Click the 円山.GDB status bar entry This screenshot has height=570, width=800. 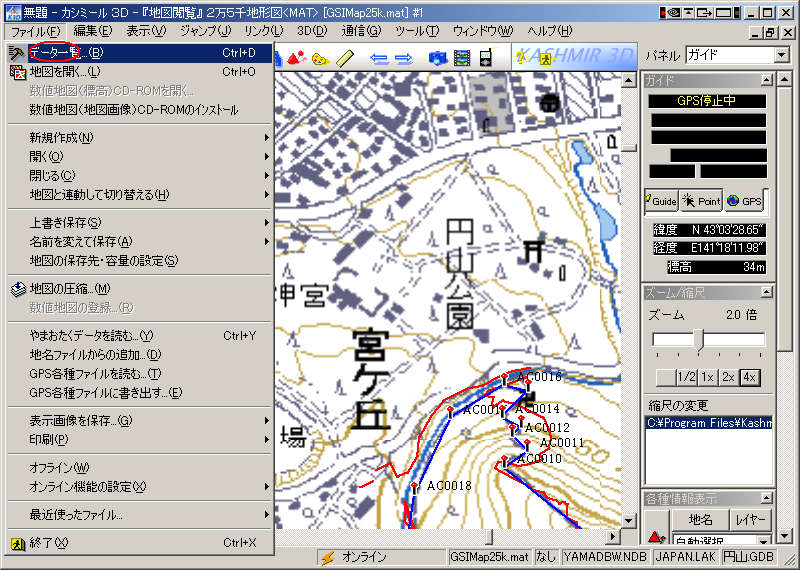[749, 557]
